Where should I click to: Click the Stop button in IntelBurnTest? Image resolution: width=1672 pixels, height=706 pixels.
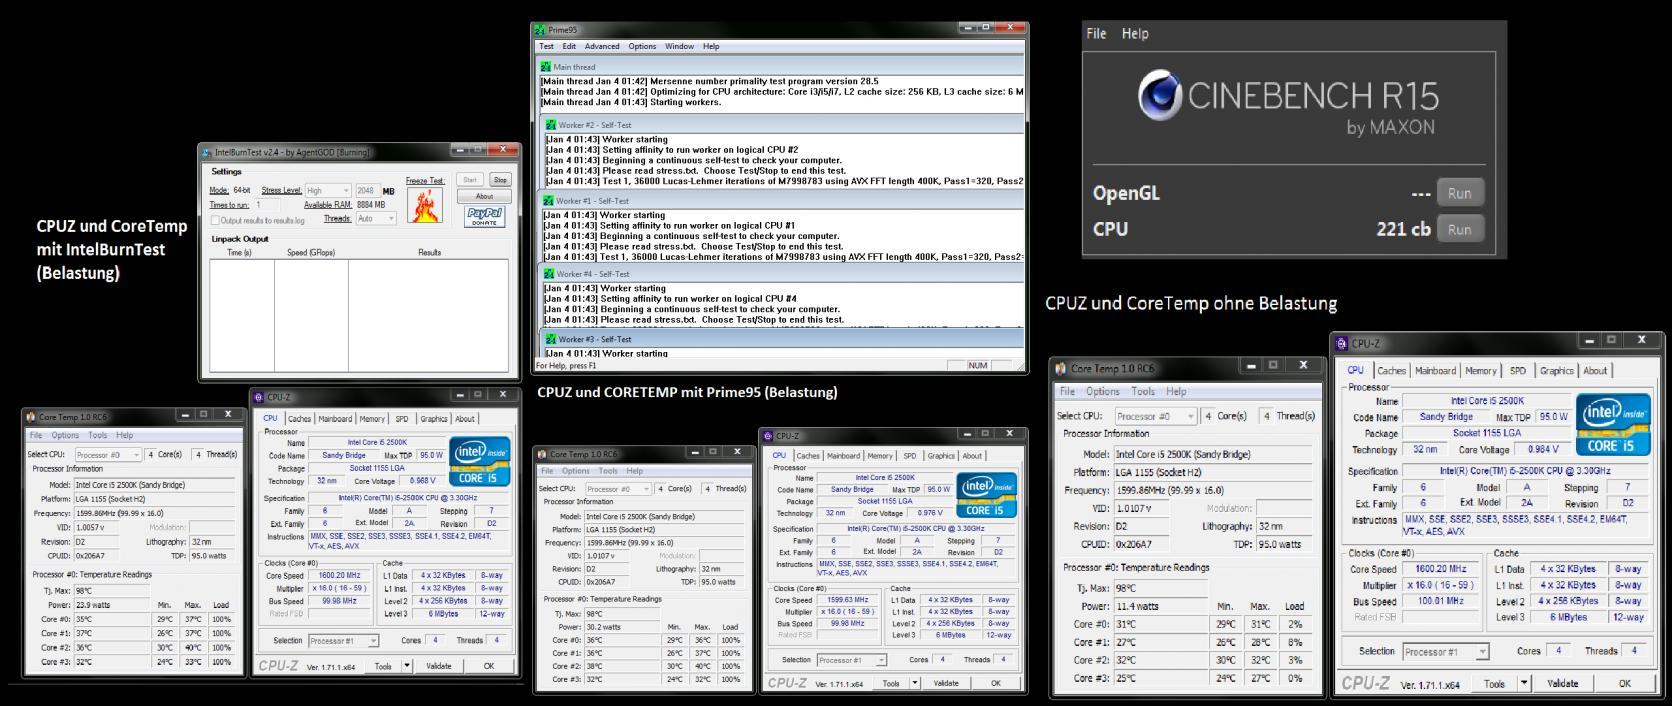pyautogui.click(x=500, y=180)
